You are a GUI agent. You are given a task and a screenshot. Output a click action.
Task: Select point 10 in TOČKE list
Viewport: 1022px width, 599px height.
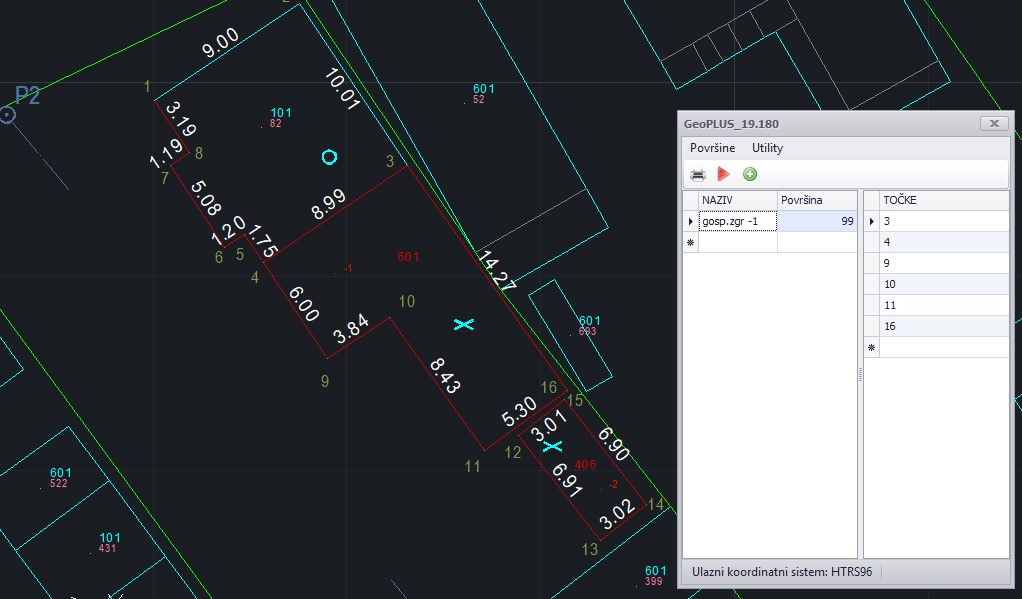[944, 284]
